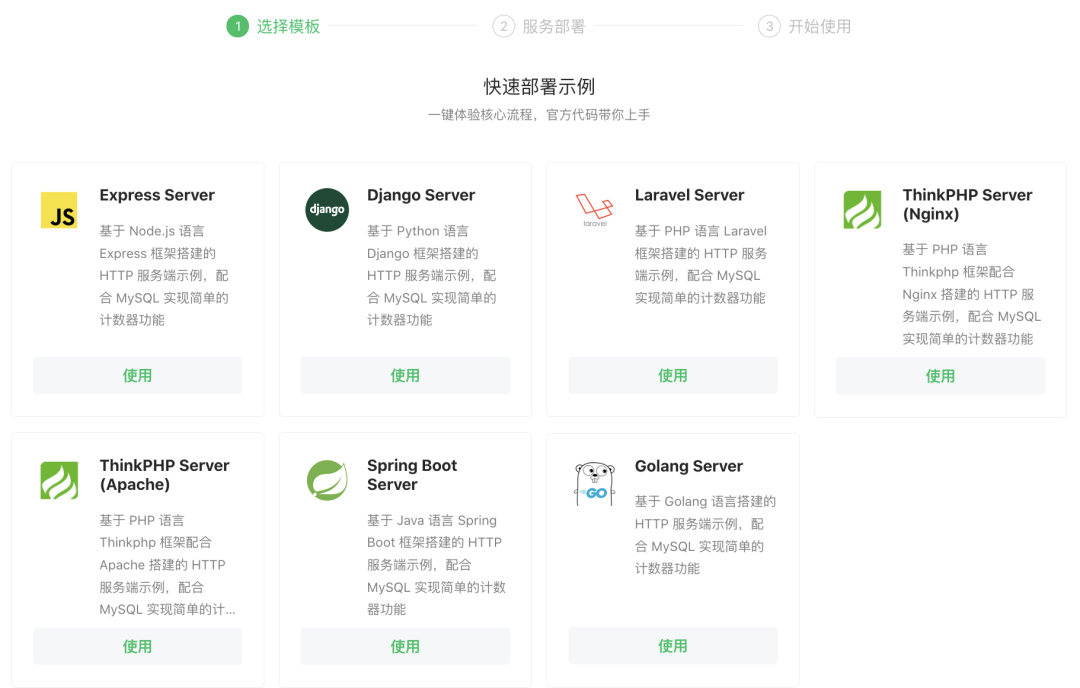
Task: Click the Express Server JS logo icon
Action: (59, 210)
